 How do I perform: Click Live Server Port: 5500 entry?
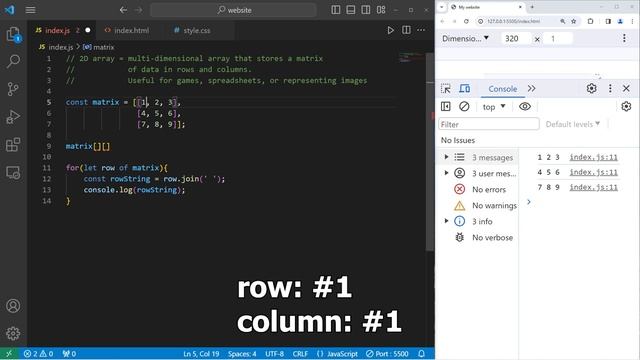[x=387, y=353]
